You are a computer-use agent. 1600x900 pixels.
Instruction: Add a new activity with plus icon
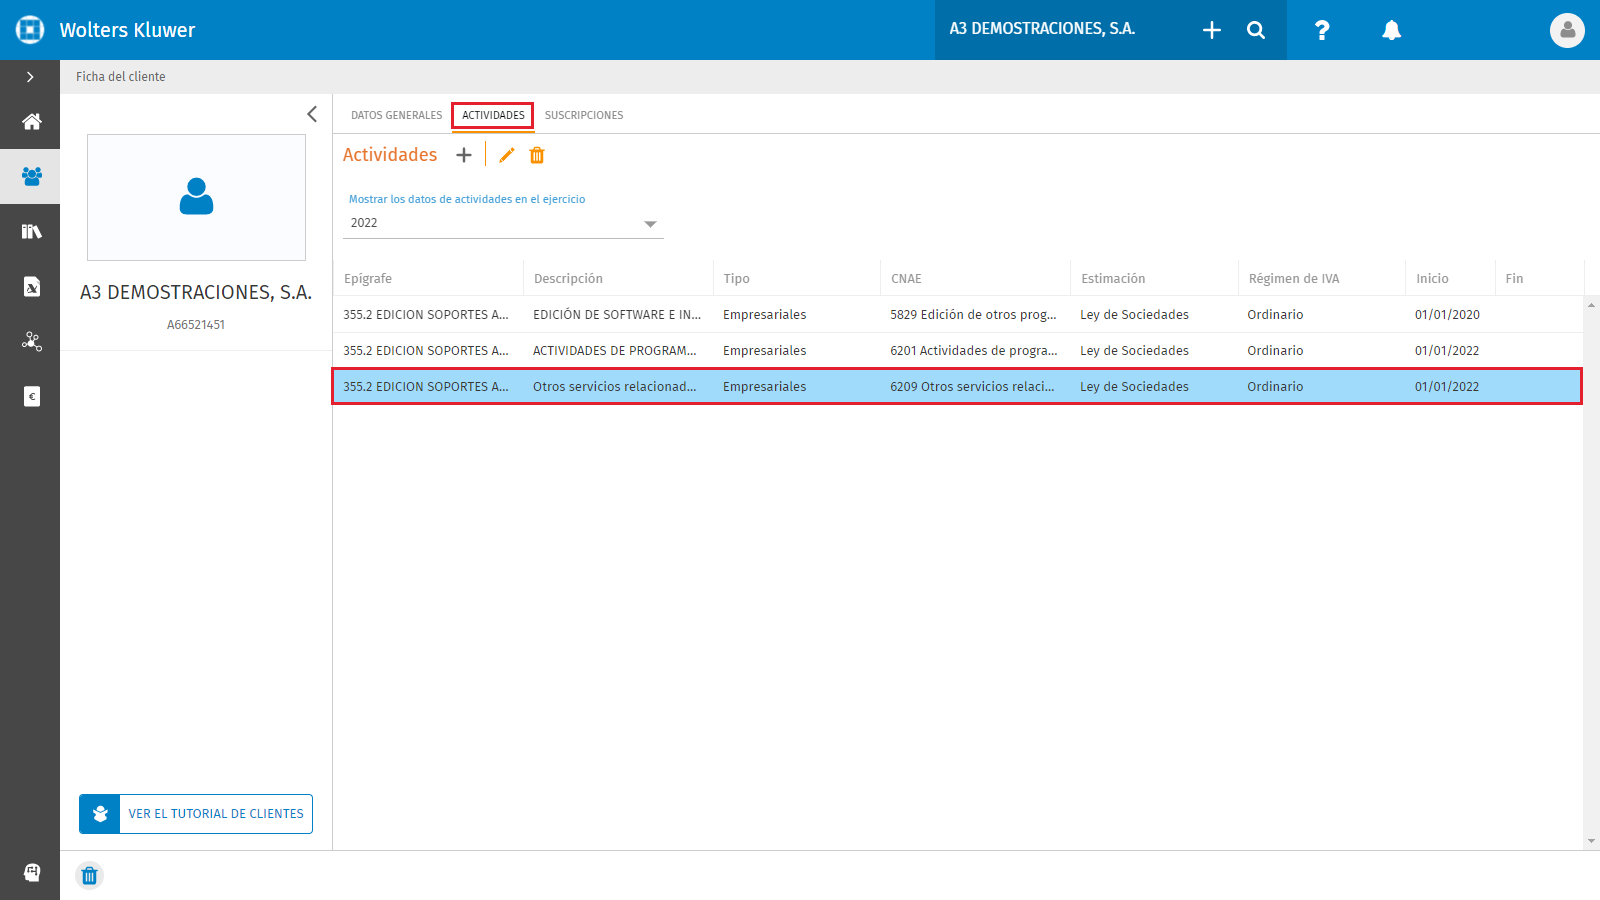464,155
